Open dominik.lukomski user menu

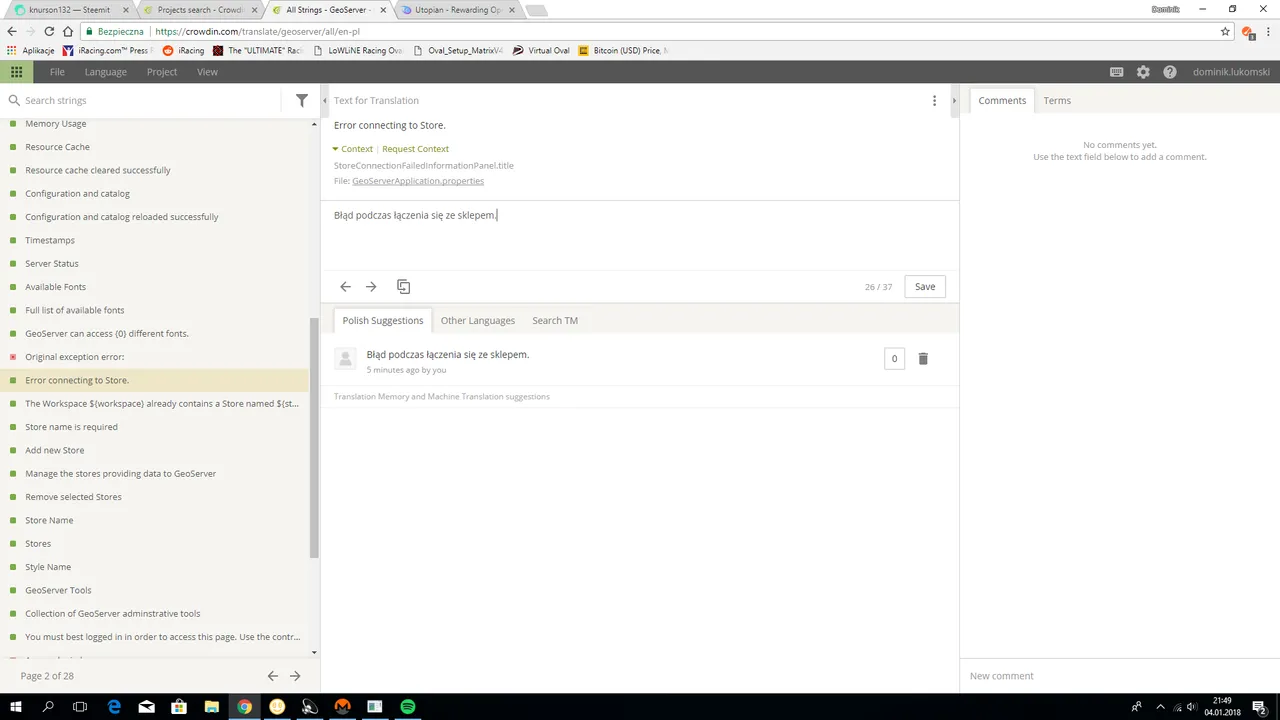tap(1231, 72)
